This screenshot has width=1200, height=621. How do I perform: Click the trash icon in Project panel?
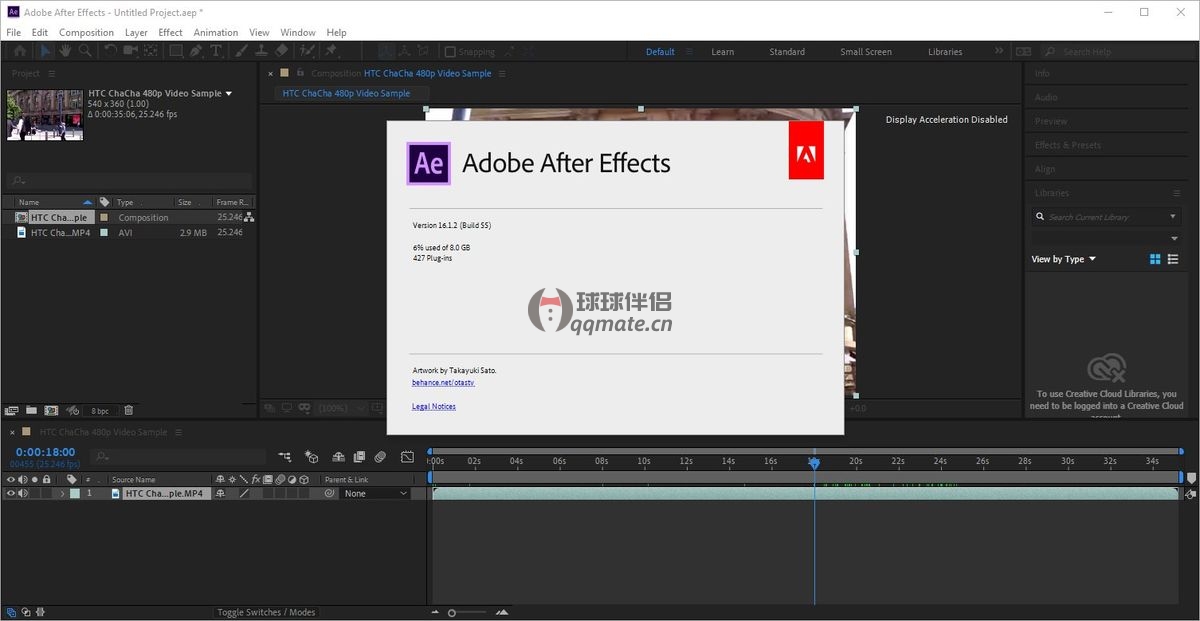pyautogui.click(x=129, y=410)
